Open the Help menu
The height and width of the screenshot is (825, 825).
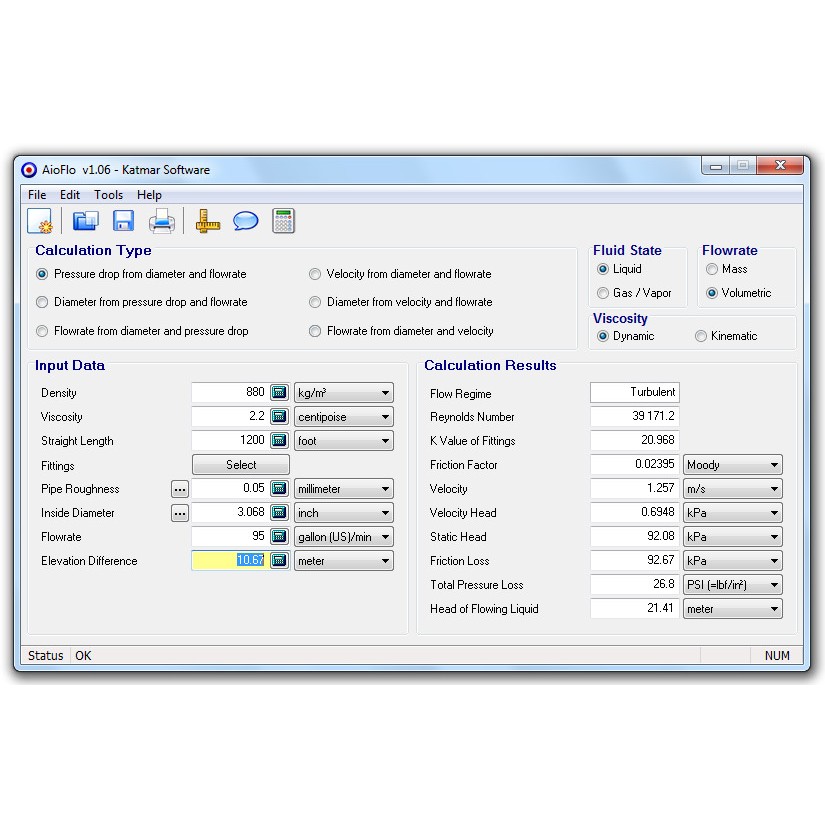tap(149, 195)
